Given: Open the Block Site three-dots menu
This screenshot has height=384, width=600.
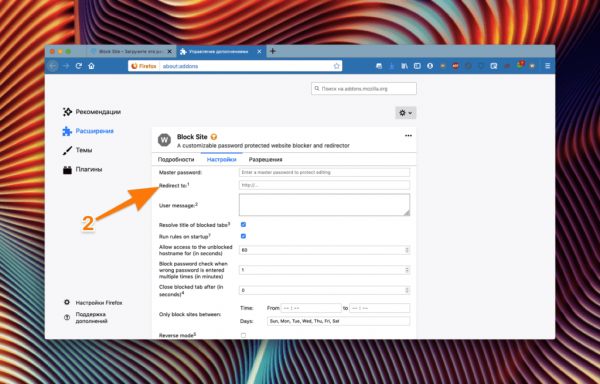Looking at the screenshot, I should coord(408,136).
